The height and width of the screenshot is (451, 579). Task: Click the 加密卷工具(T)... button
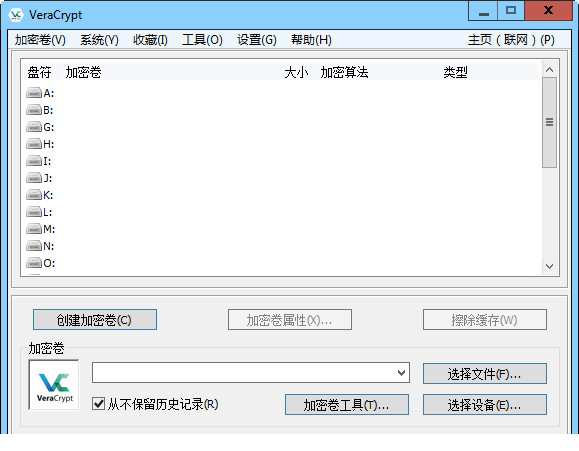click(347, 404)
